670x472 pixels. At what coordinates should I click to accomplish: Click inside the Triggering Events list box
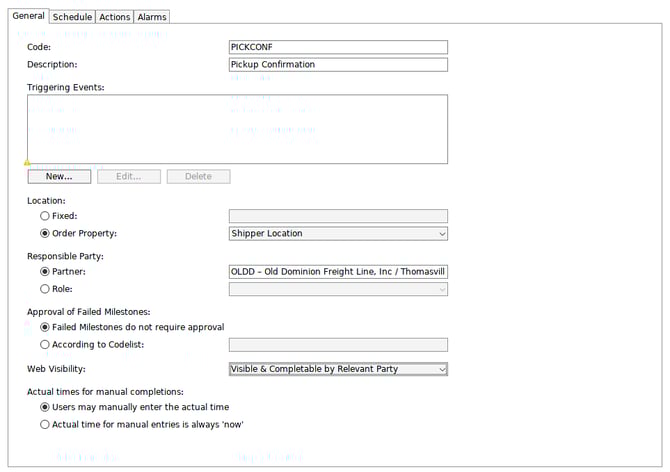tap(237, 128)
